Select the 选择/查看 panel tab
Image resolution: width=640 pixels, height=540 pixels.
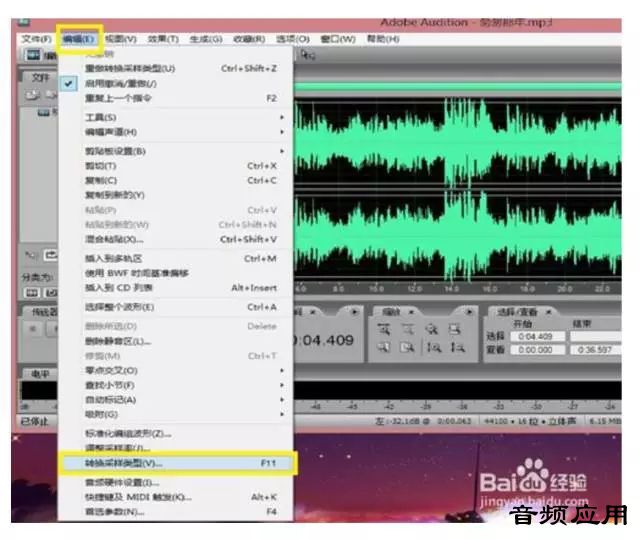[x=517, y=312]
